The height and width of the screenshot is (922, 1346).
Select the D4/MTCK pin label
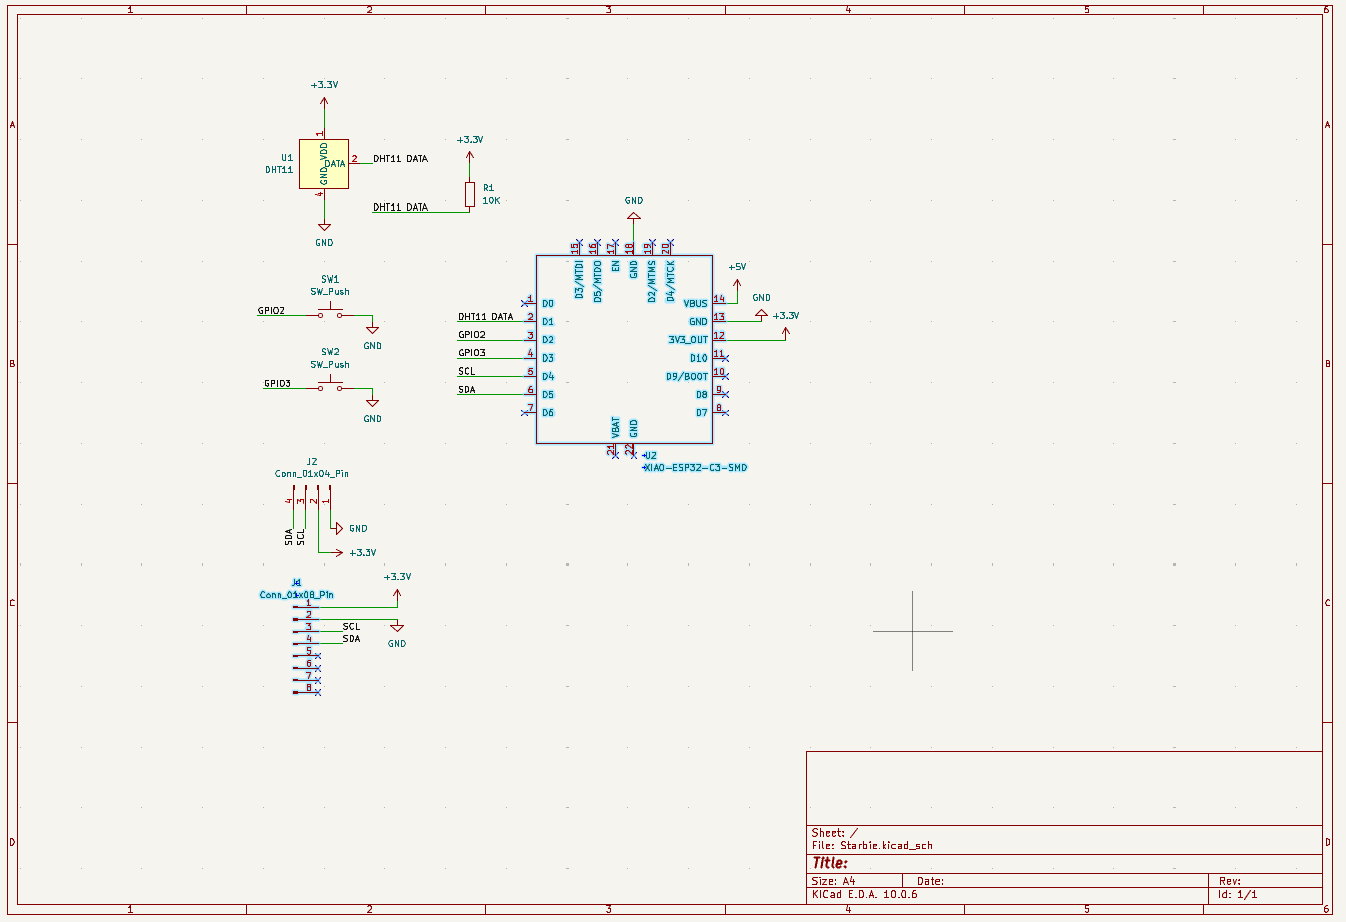671,281
